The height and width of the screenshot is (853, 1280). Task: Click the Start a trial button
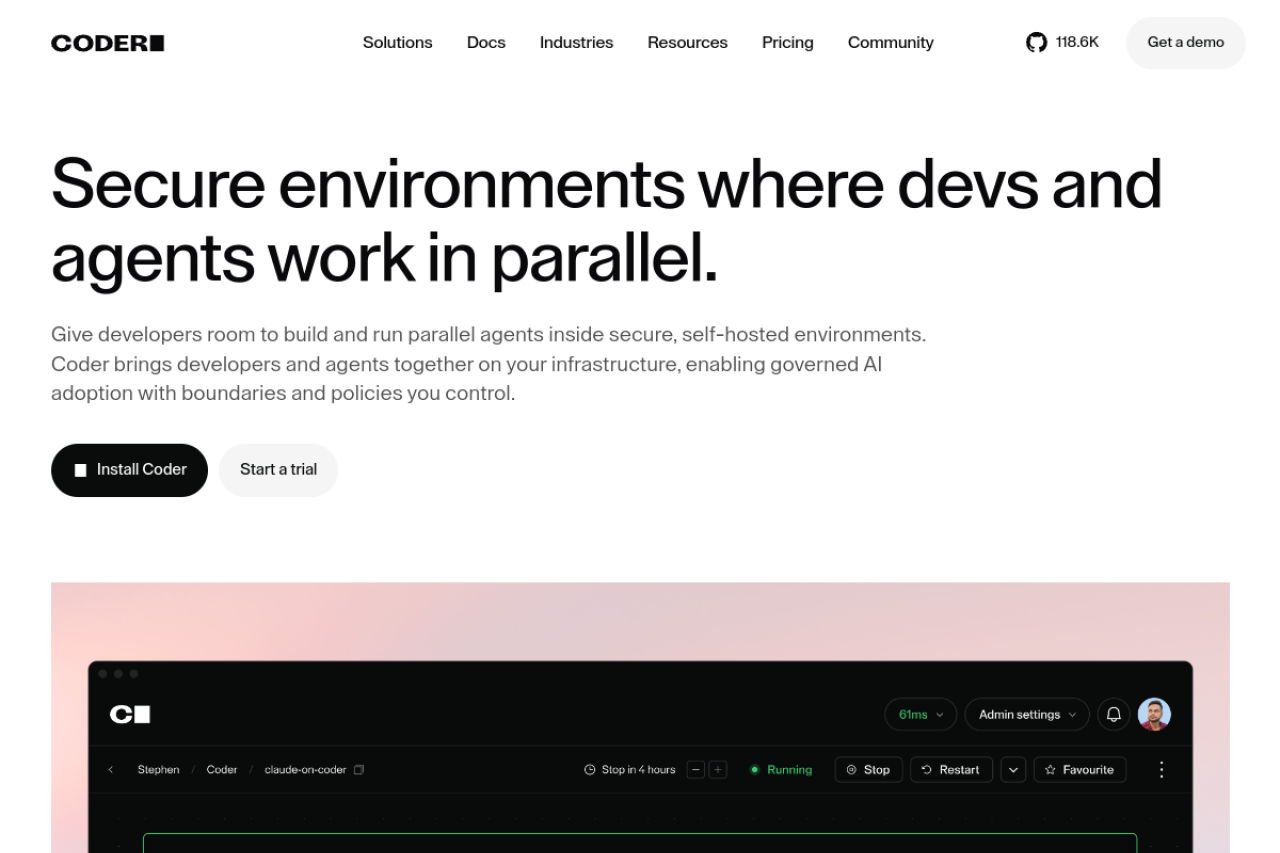coord(278,470)
